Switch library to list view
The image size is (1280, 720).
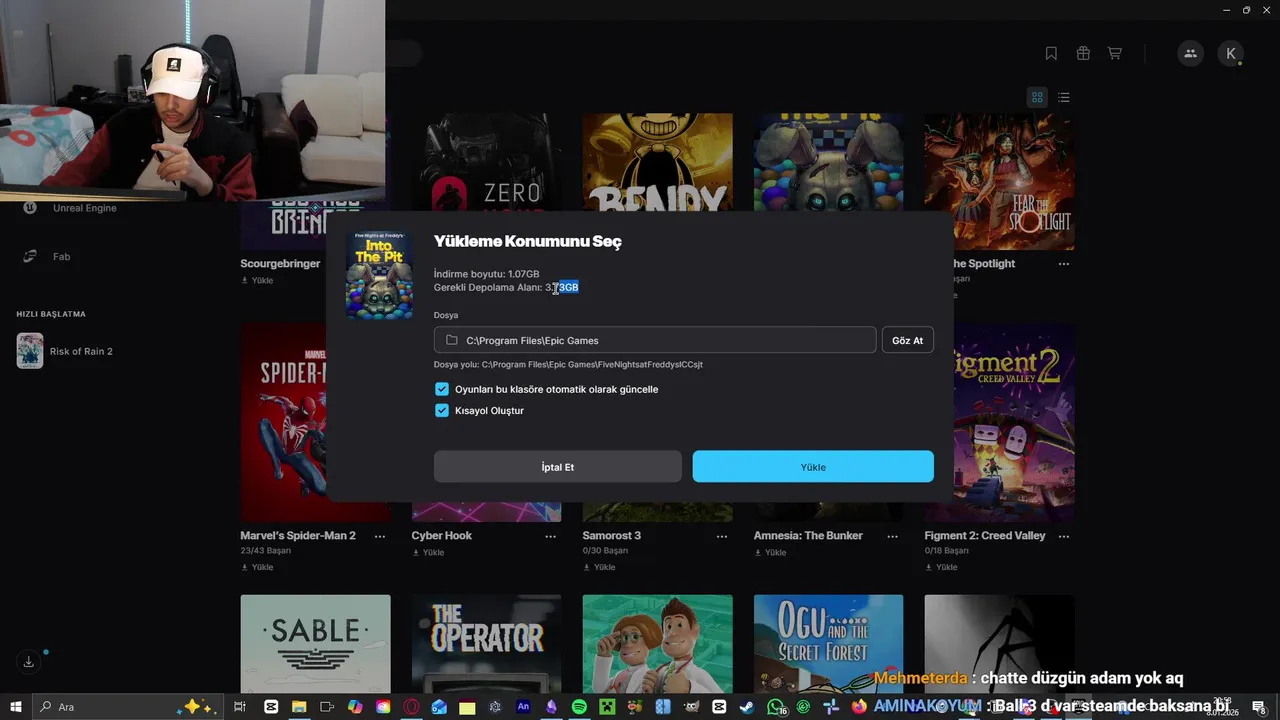[x=1064, y=97]
